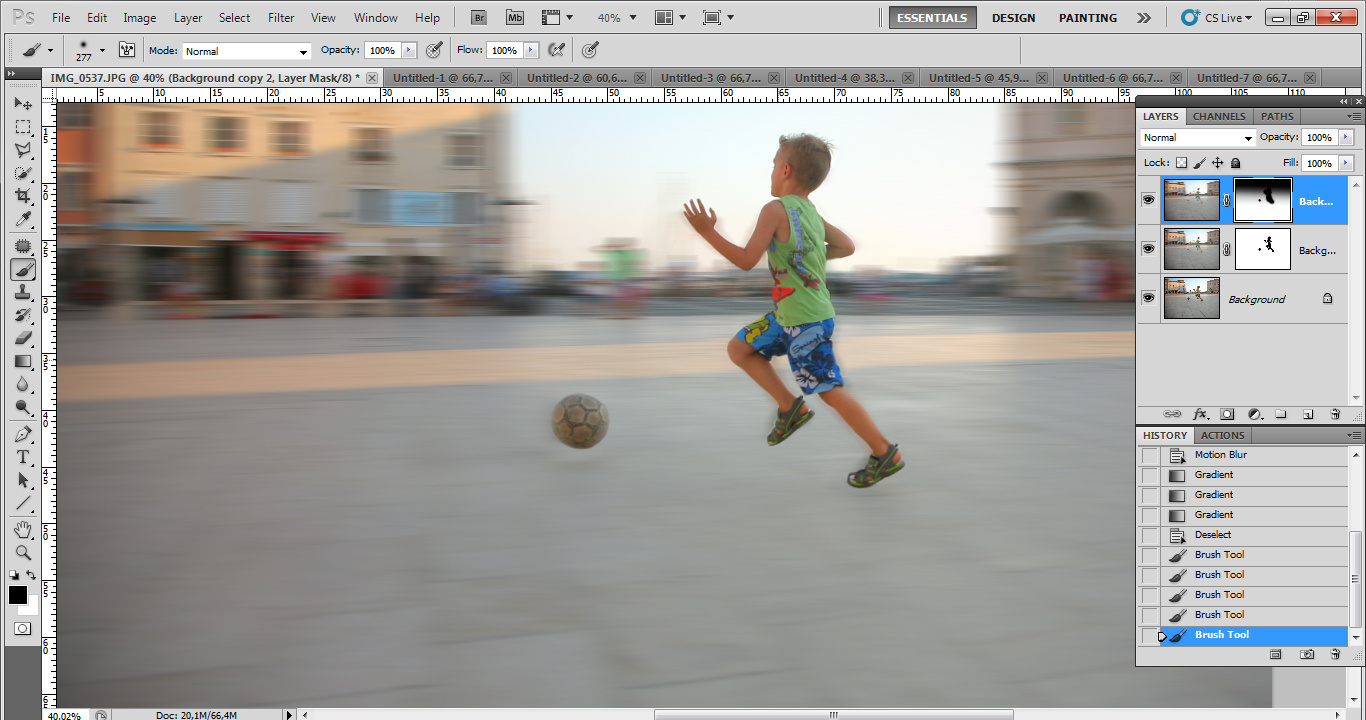Open the Filter menu

point(281,18)
